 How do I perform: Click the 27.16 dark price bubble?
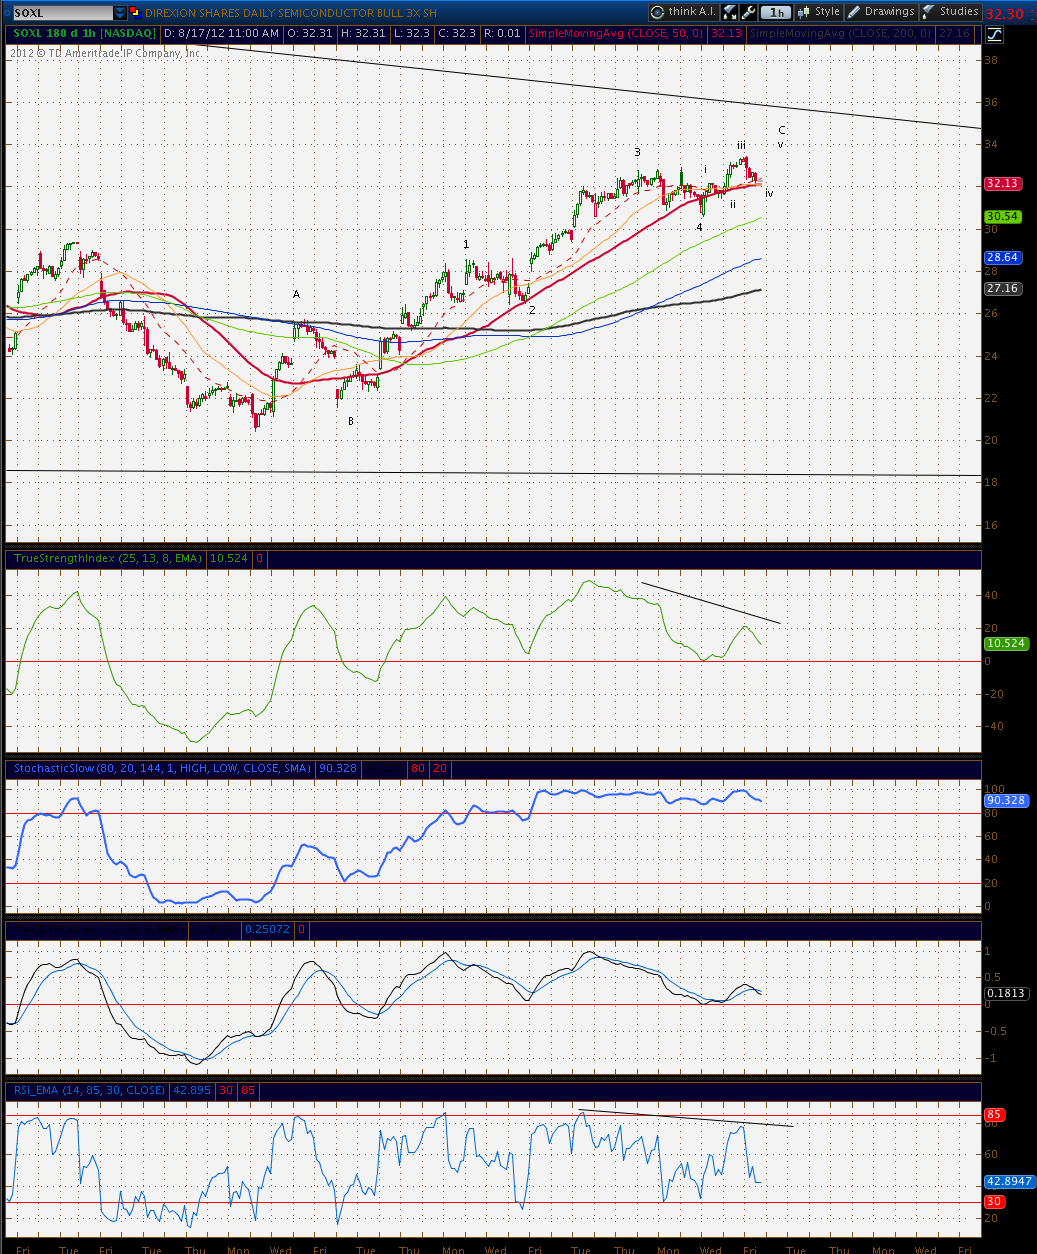[1002, 288]
